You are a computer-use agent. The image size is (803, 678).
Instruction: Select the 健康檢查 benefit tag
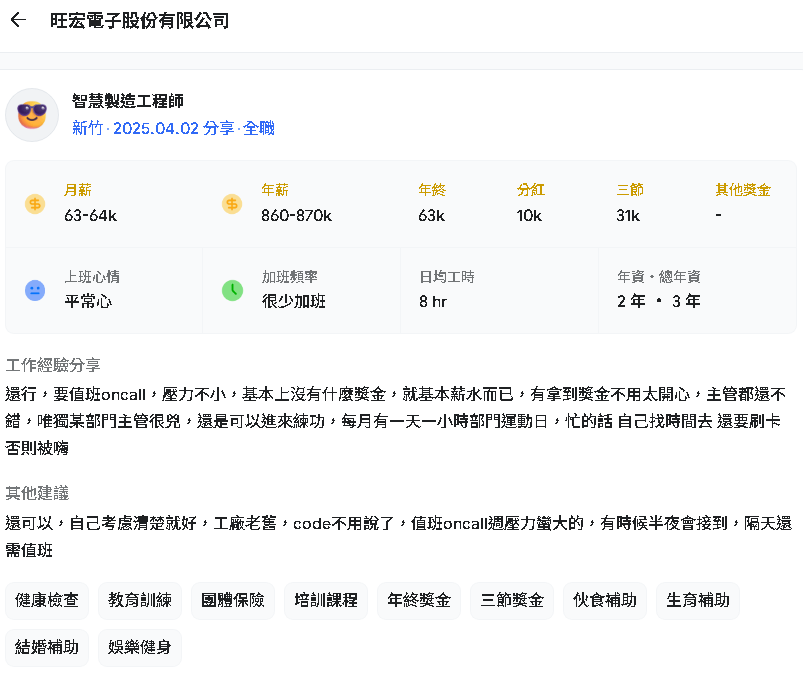[x=47, y=600]
